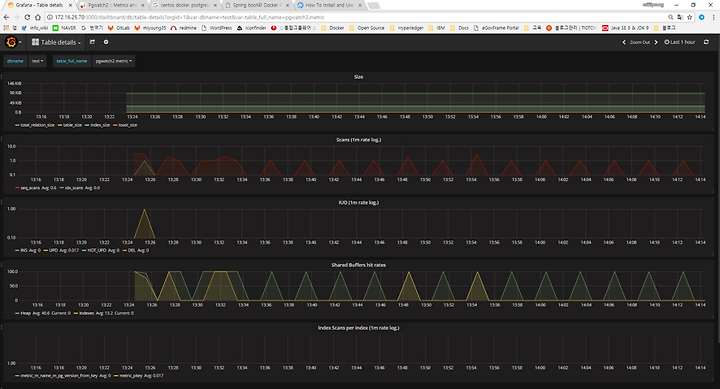Screen dimensions: 720x389
Task: Click the share dashboard icon
Action: click(x=92, y=42)
